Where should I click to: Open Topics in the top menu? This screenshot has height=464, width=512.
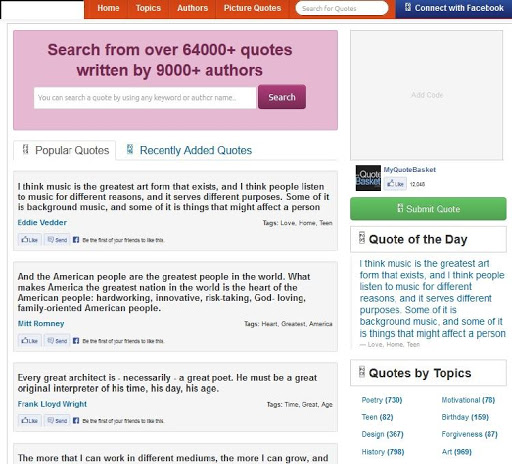tap(148, 8)
